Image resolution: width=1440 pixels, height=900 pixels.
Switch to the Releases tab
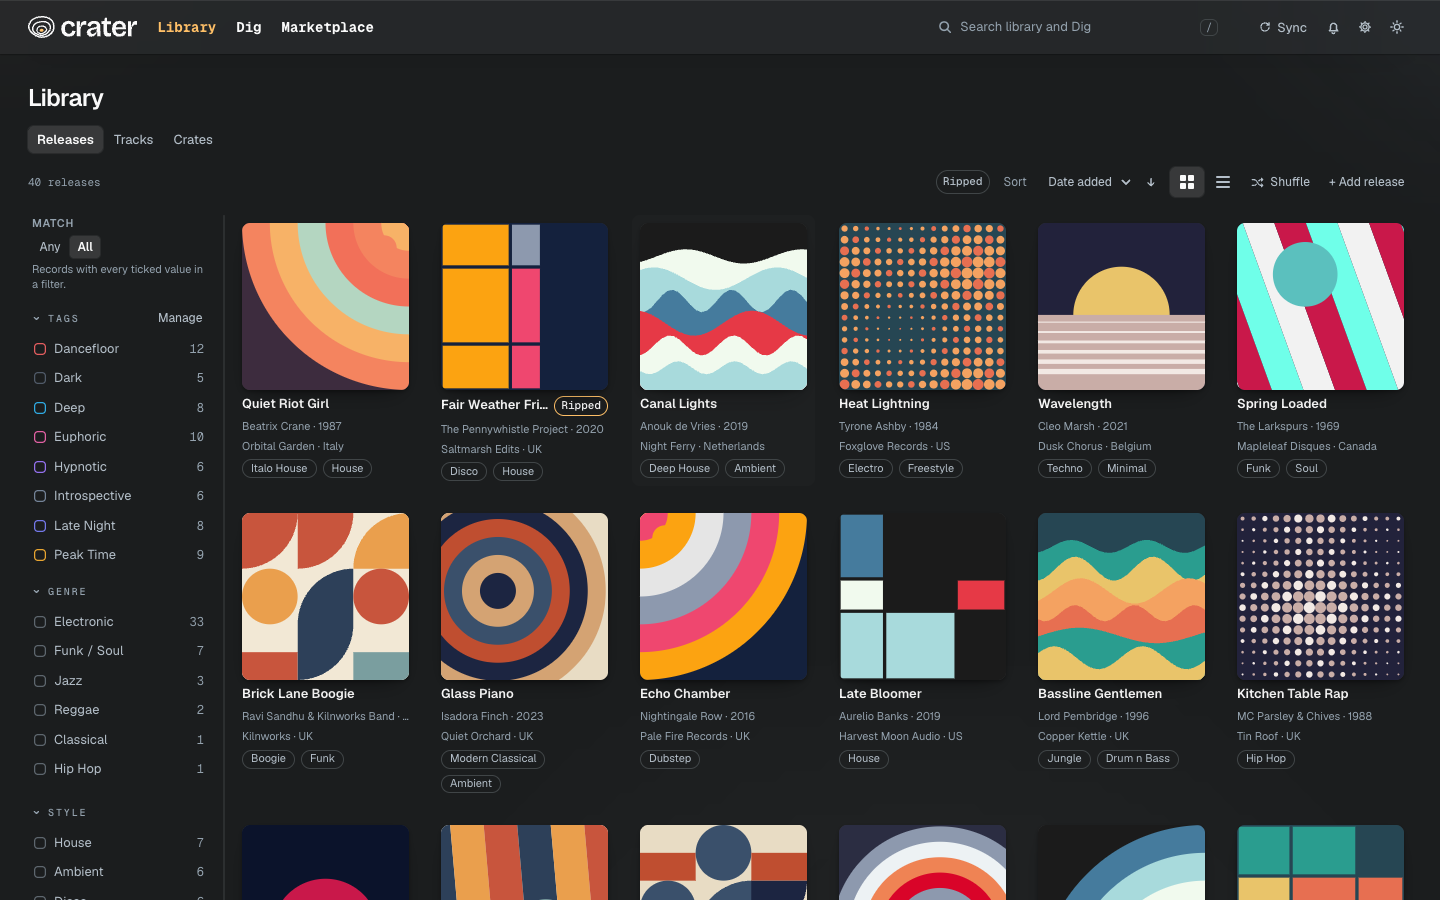tap(65, 140)
